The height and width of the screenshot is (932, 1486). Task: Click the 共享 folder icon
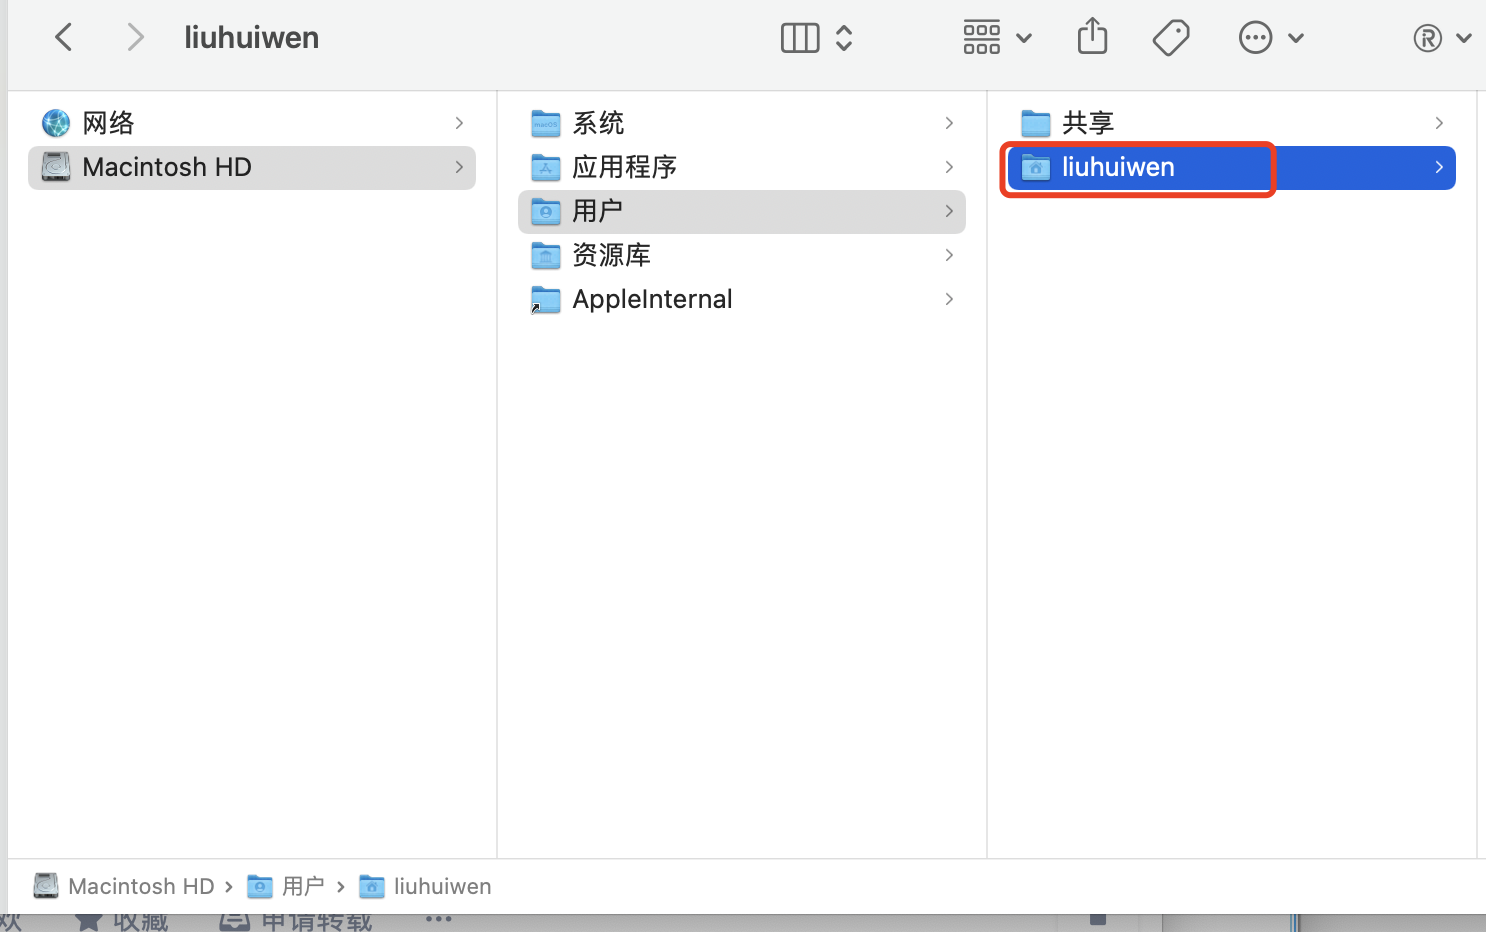click(x=1035, y=123)
